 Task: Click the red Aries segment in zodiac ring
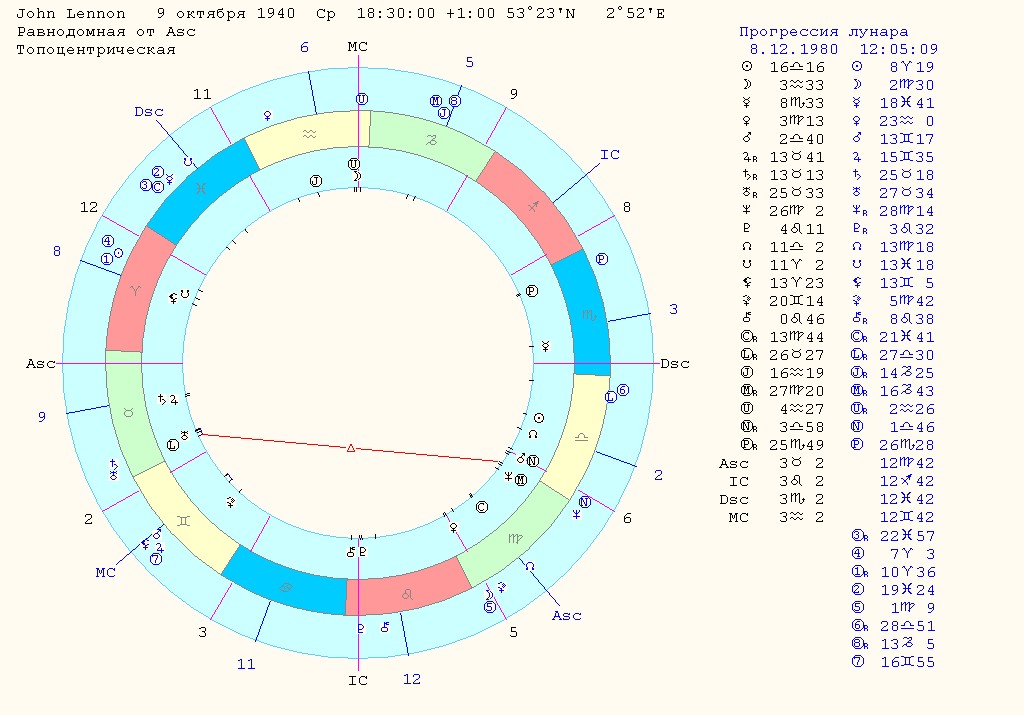136,291
